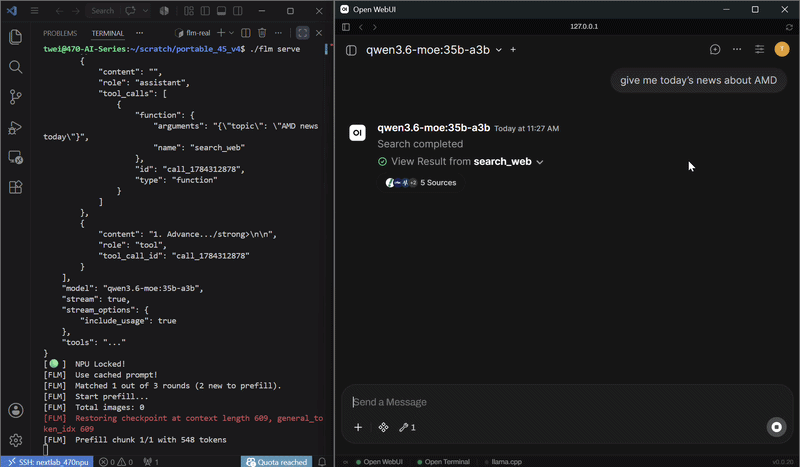The image size is (800, 467).
Task: Split the terminal pane
Action: click(245, 33)
